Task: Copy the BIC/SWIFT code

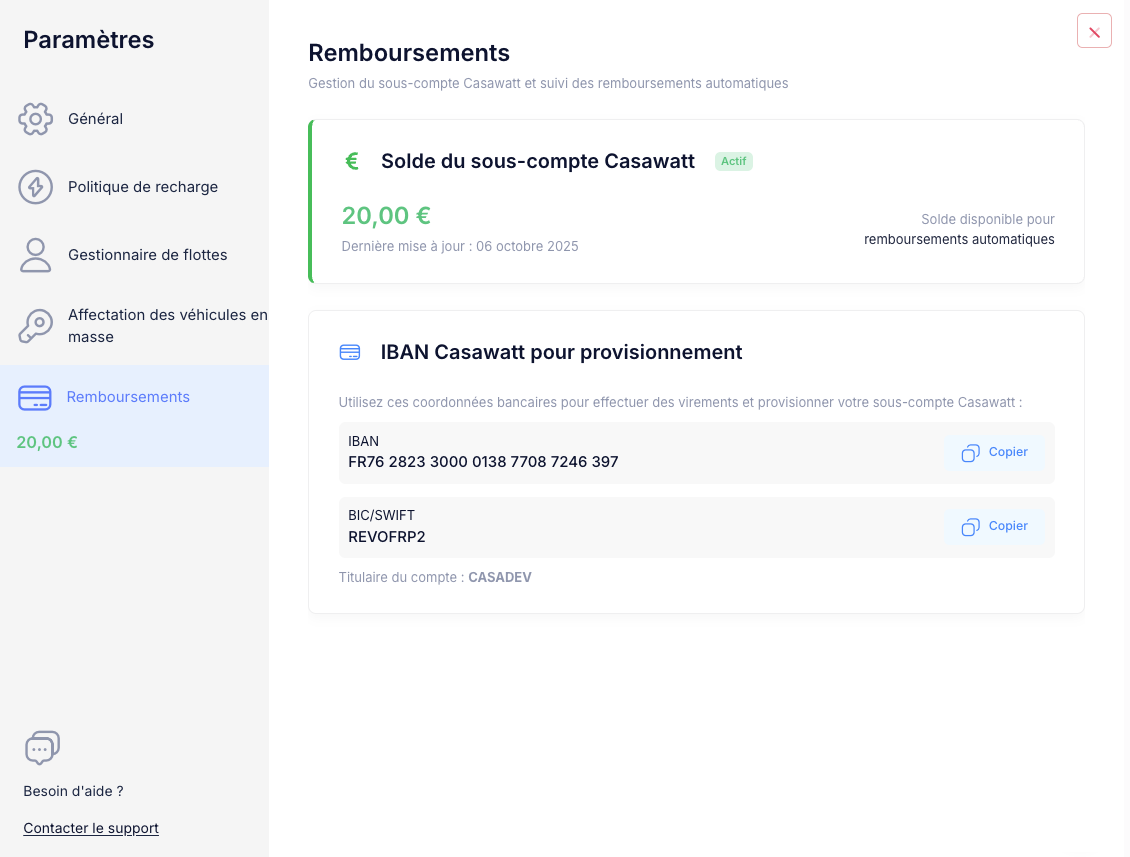Action: [995, 527]
